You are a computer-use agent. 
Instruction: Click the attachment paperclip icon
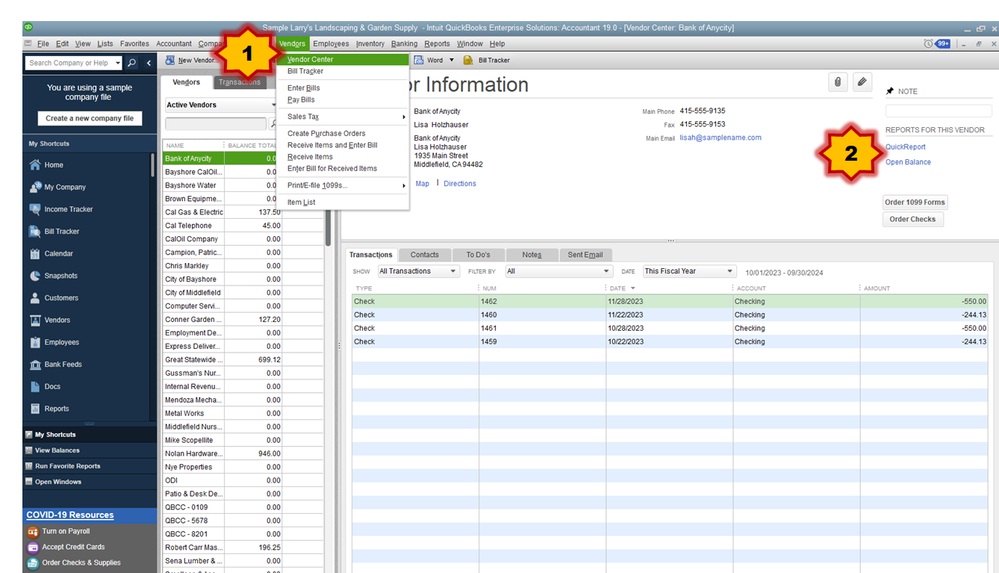tap(838, 82)
